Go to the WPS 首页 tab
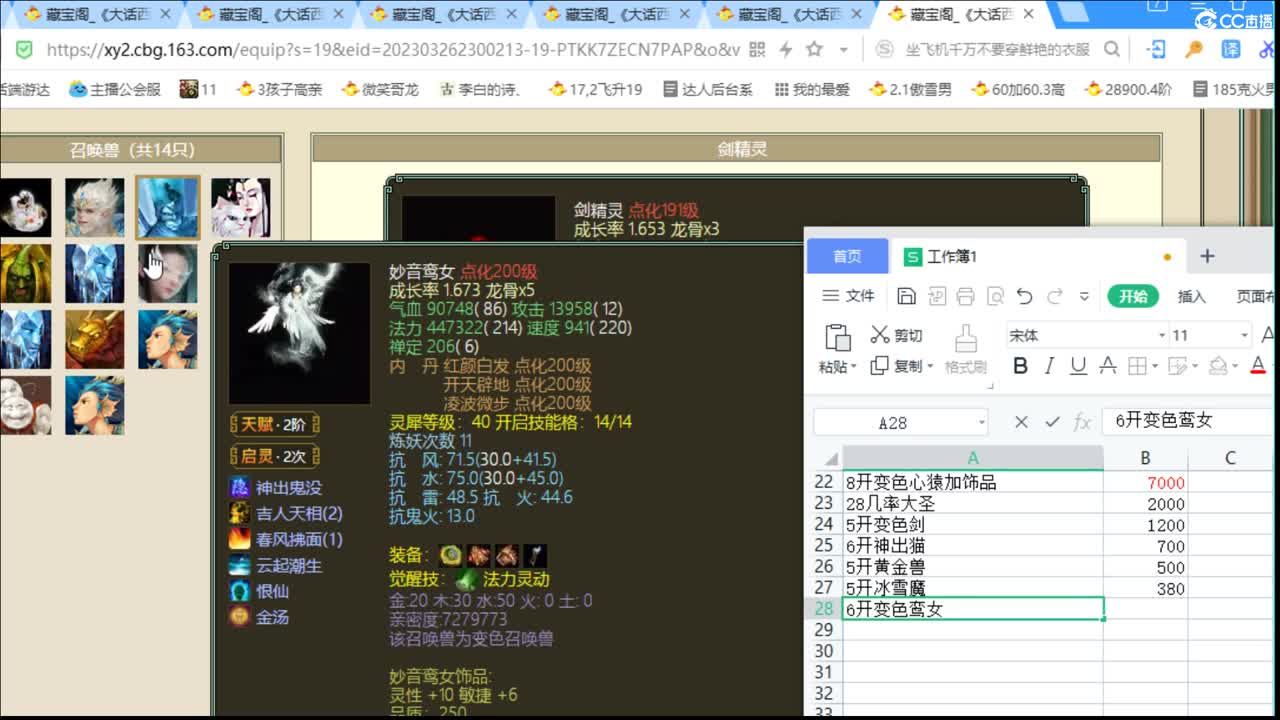 click(847, 256)
